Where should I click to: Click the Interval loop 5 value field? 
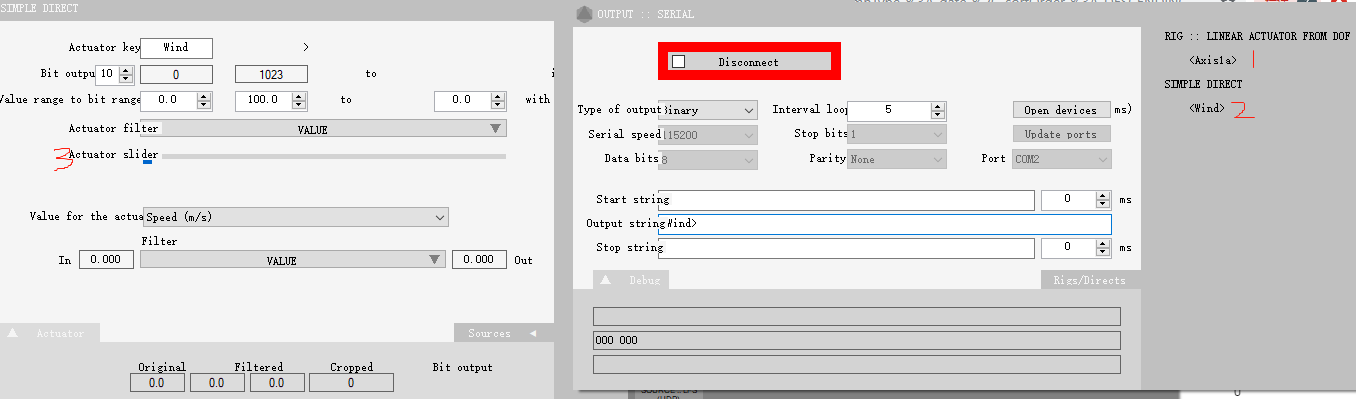click(888, 110)
